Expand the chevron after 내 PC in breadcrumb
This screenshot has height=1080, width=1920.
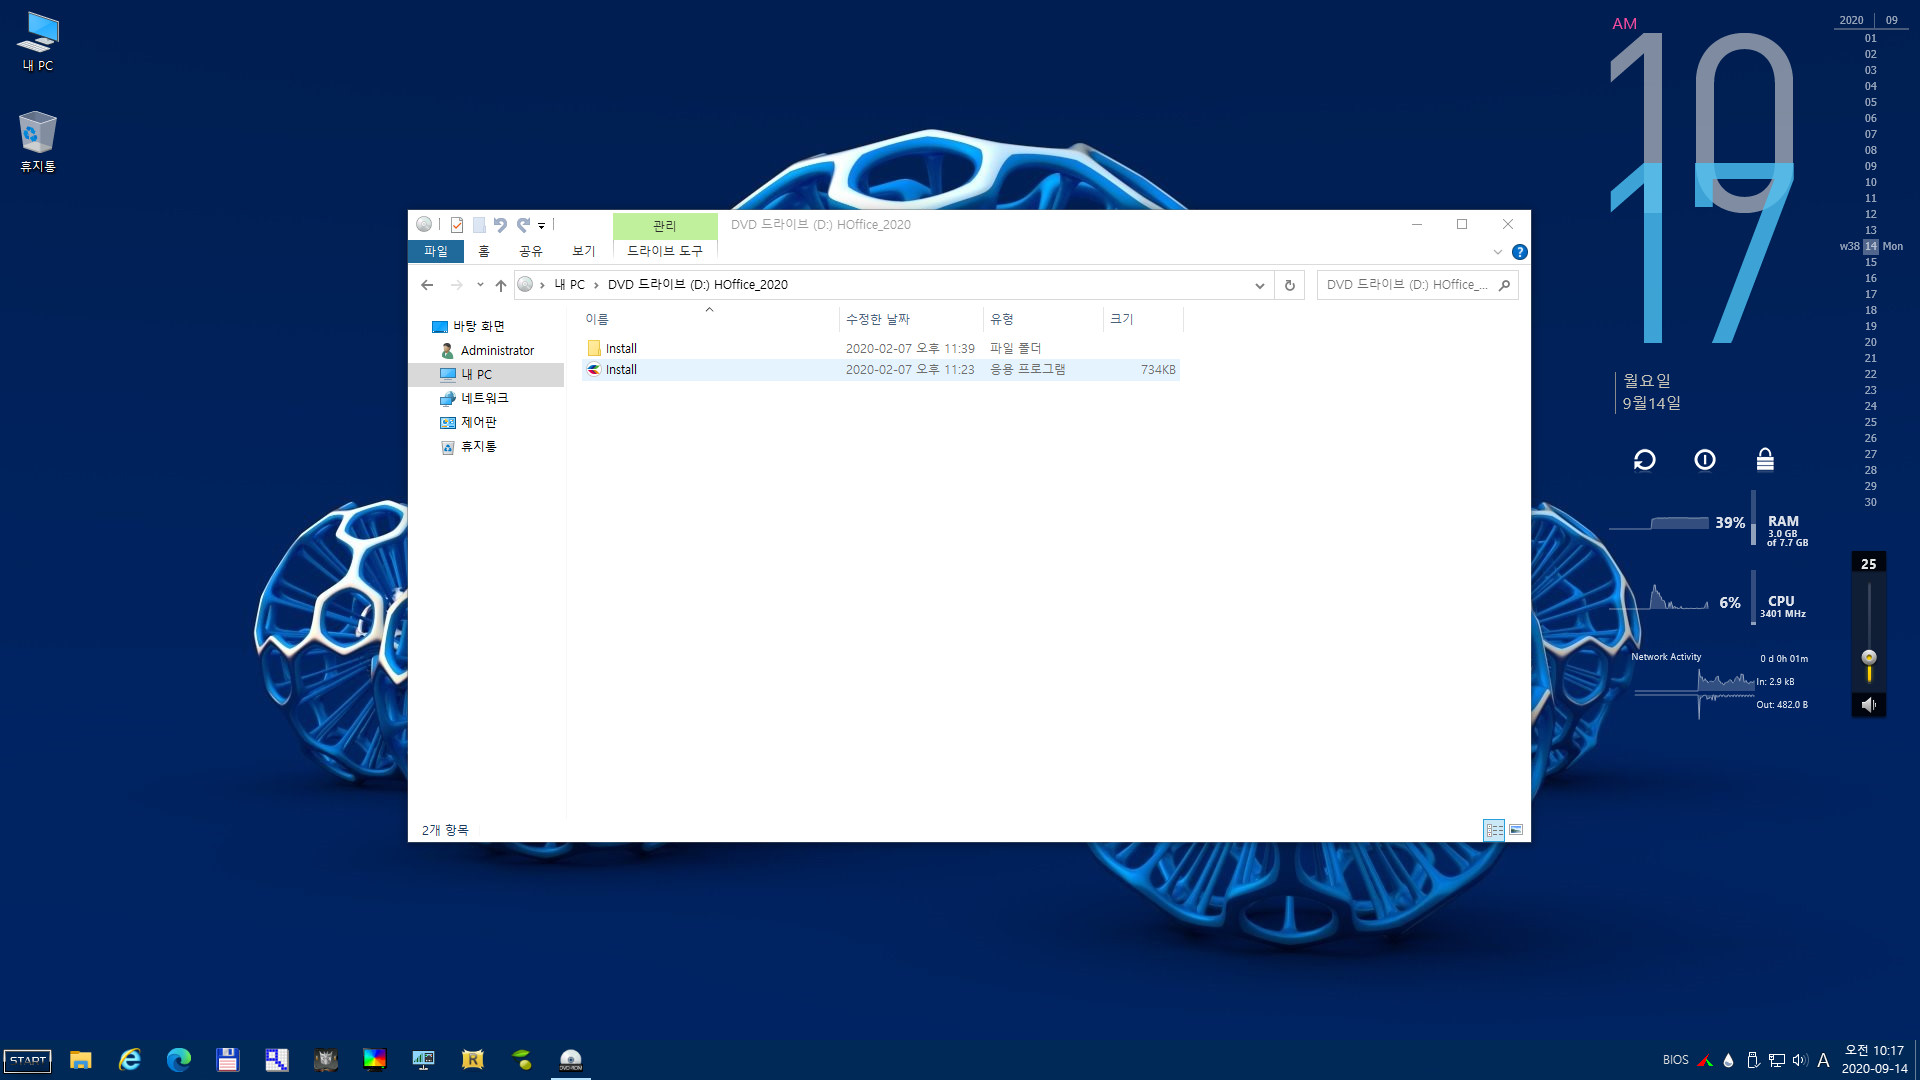point(596,285)
